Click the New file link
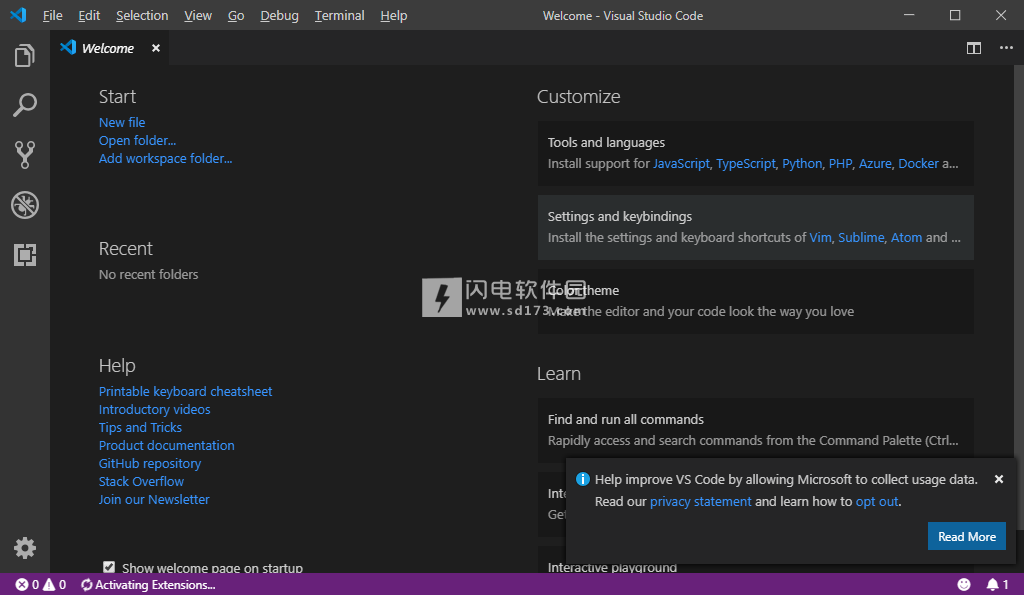Screen dimensions: 1024x595 pos(122,122)
